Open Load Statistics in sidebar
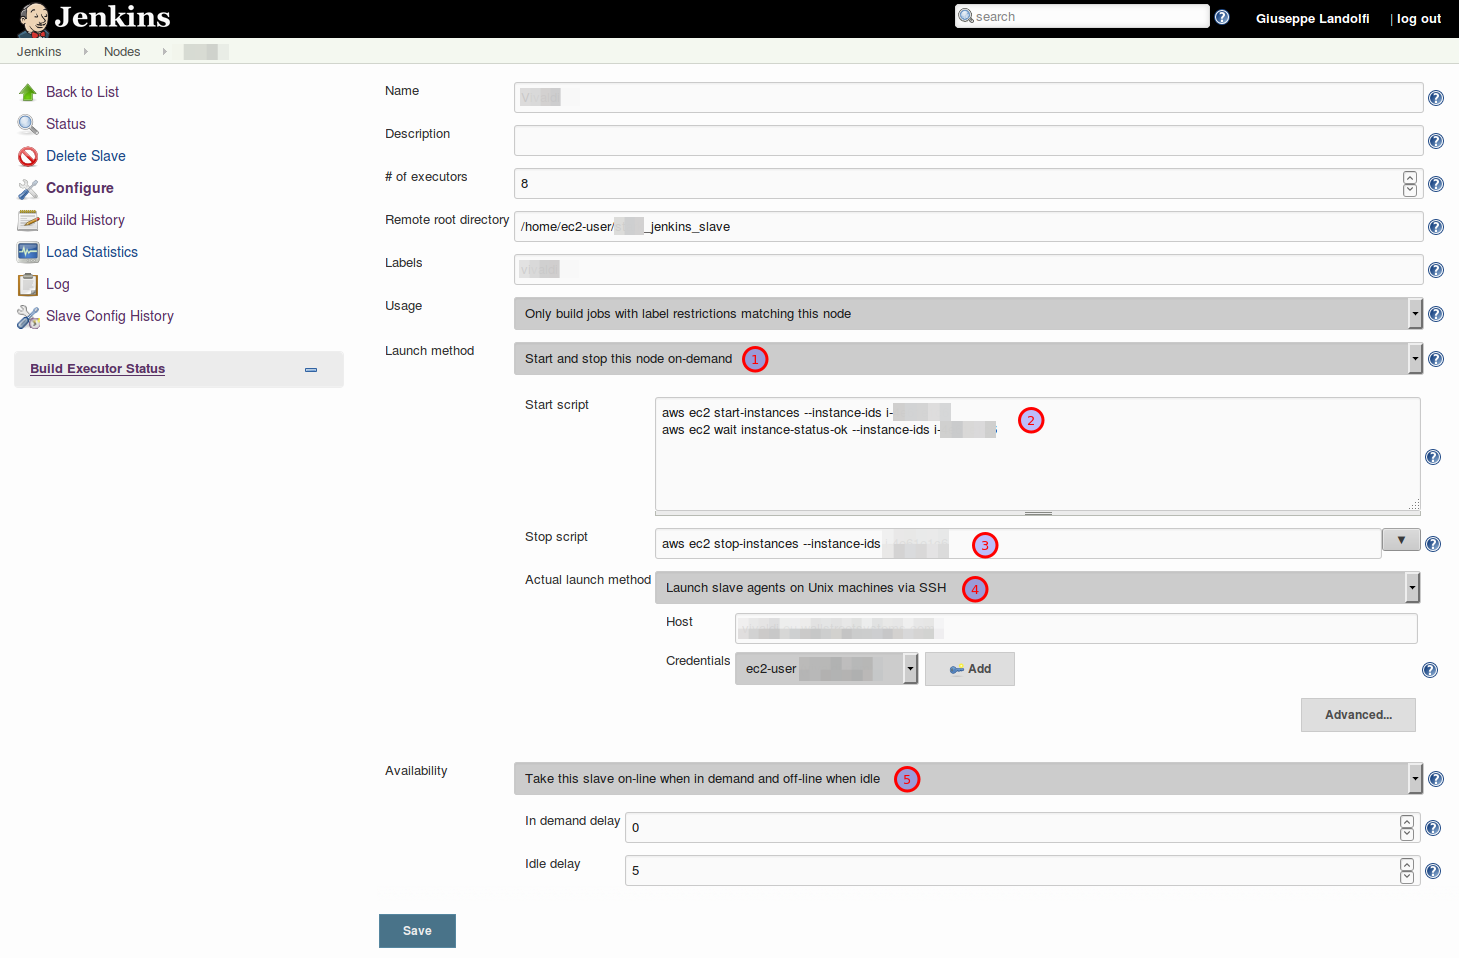1459x959 pixels. tap(92, 252)
